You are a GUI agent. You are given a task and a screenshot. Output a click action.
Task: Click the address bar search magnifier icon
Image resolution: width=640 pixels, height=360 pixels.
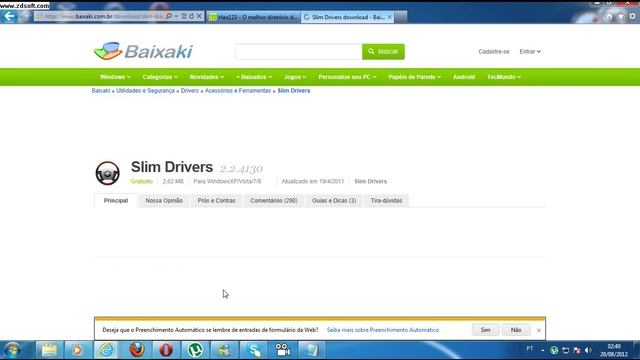coord(169,16)
